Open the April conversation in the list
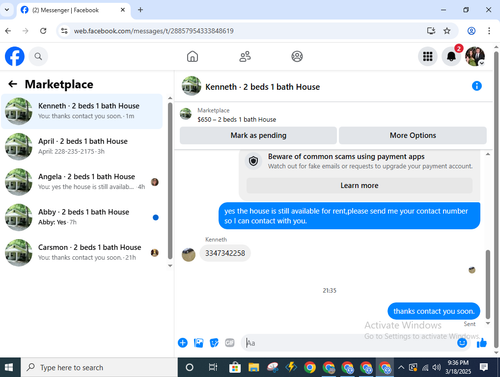 82,147
